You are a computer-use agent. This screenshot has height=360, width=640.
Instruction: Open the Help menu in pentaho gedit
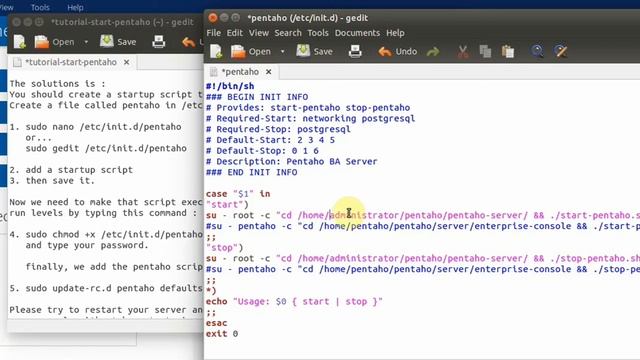click(395, 33)
